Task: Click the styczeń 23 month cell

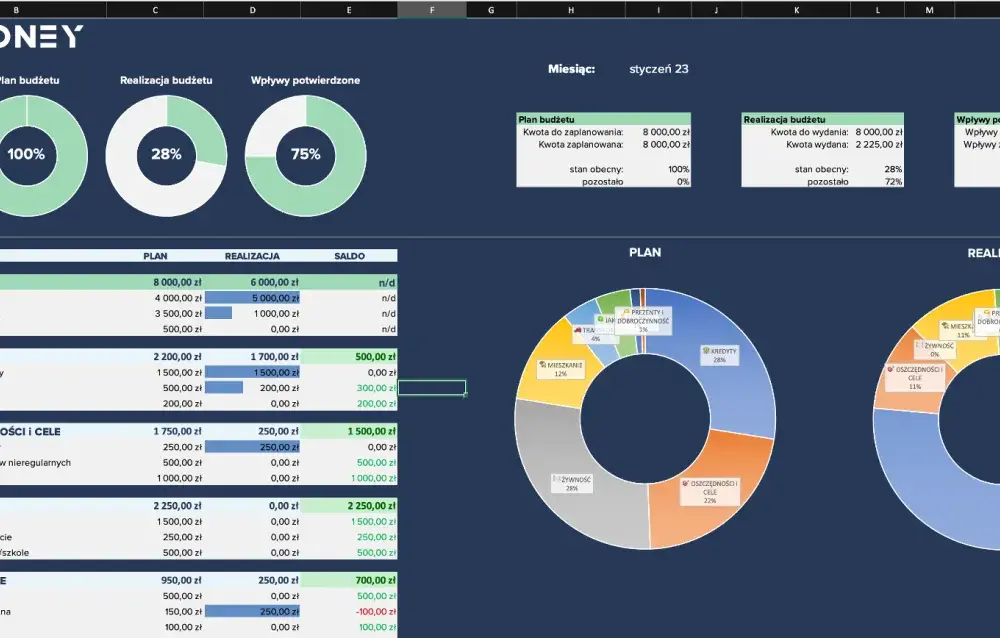Action: (659, 69)
